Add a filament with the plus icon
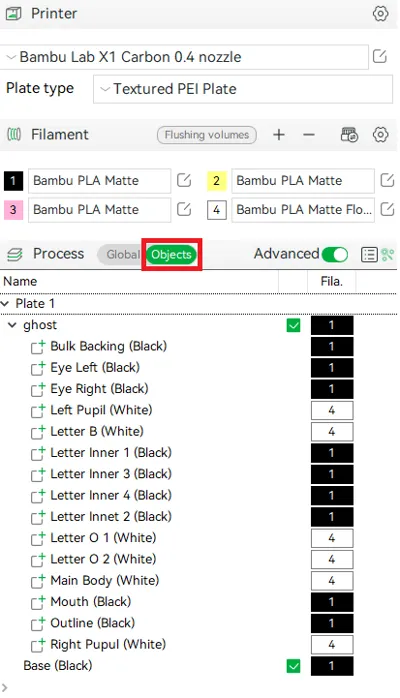 coord(279,134)
